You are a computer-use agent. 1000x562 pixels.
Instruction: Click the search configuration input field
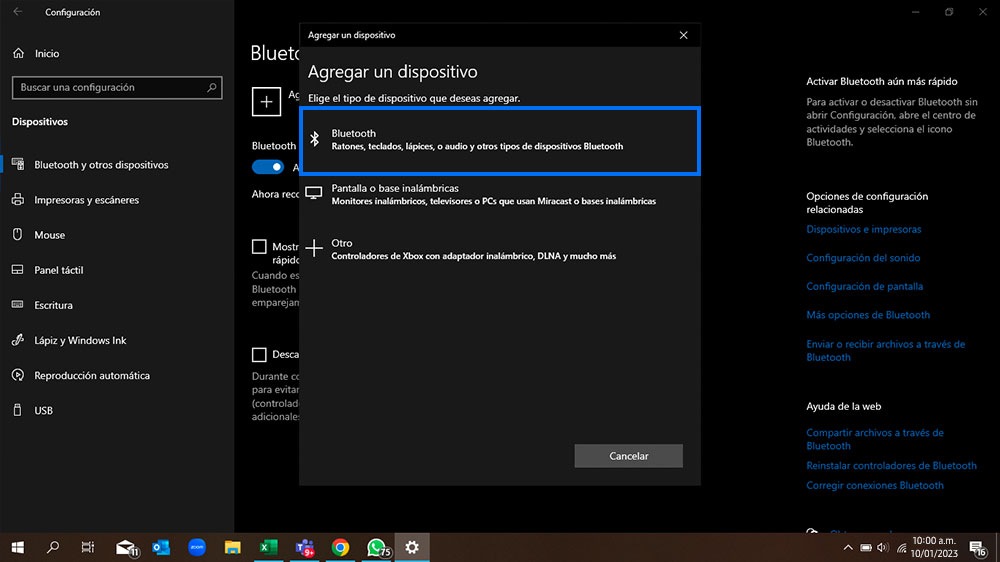(x=110, y=88)
